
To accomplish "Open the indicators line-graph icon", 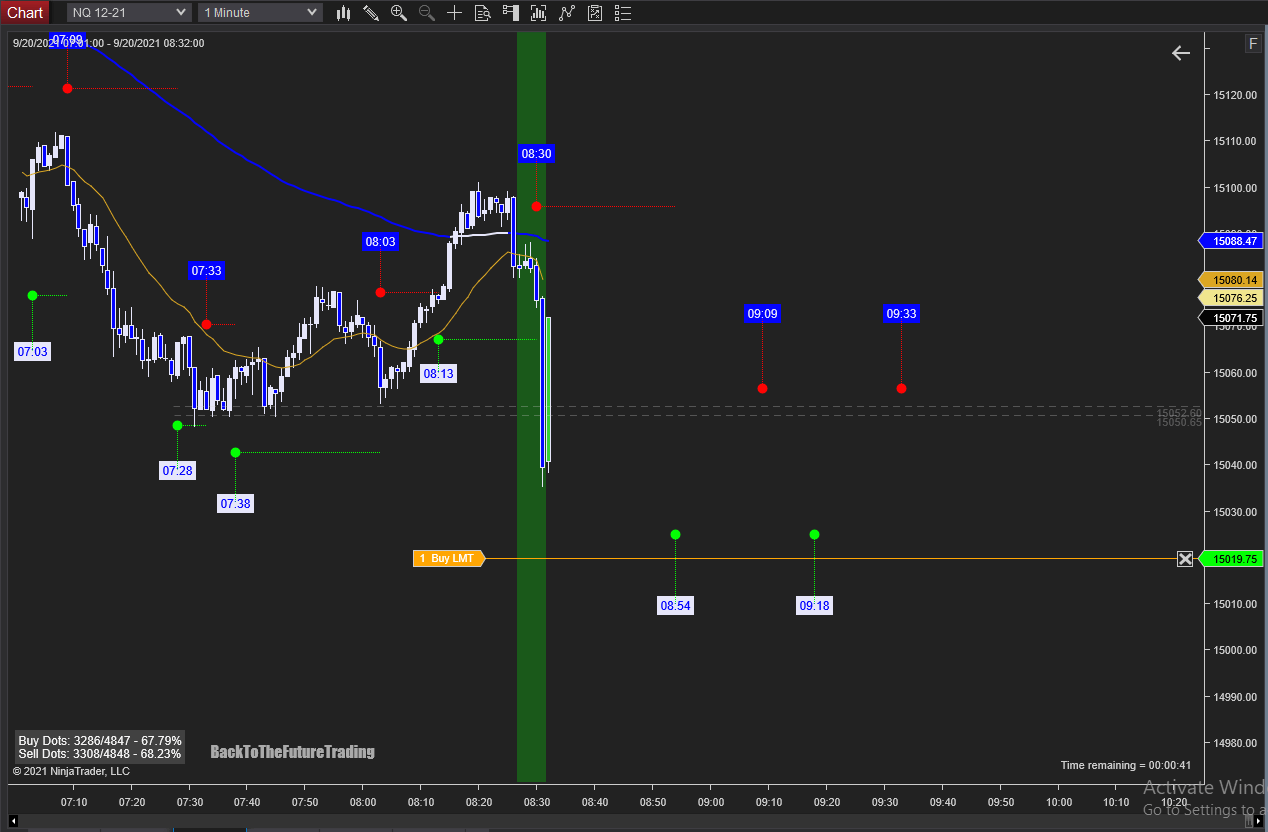I will pyautogui.click(x=567, y=13).
